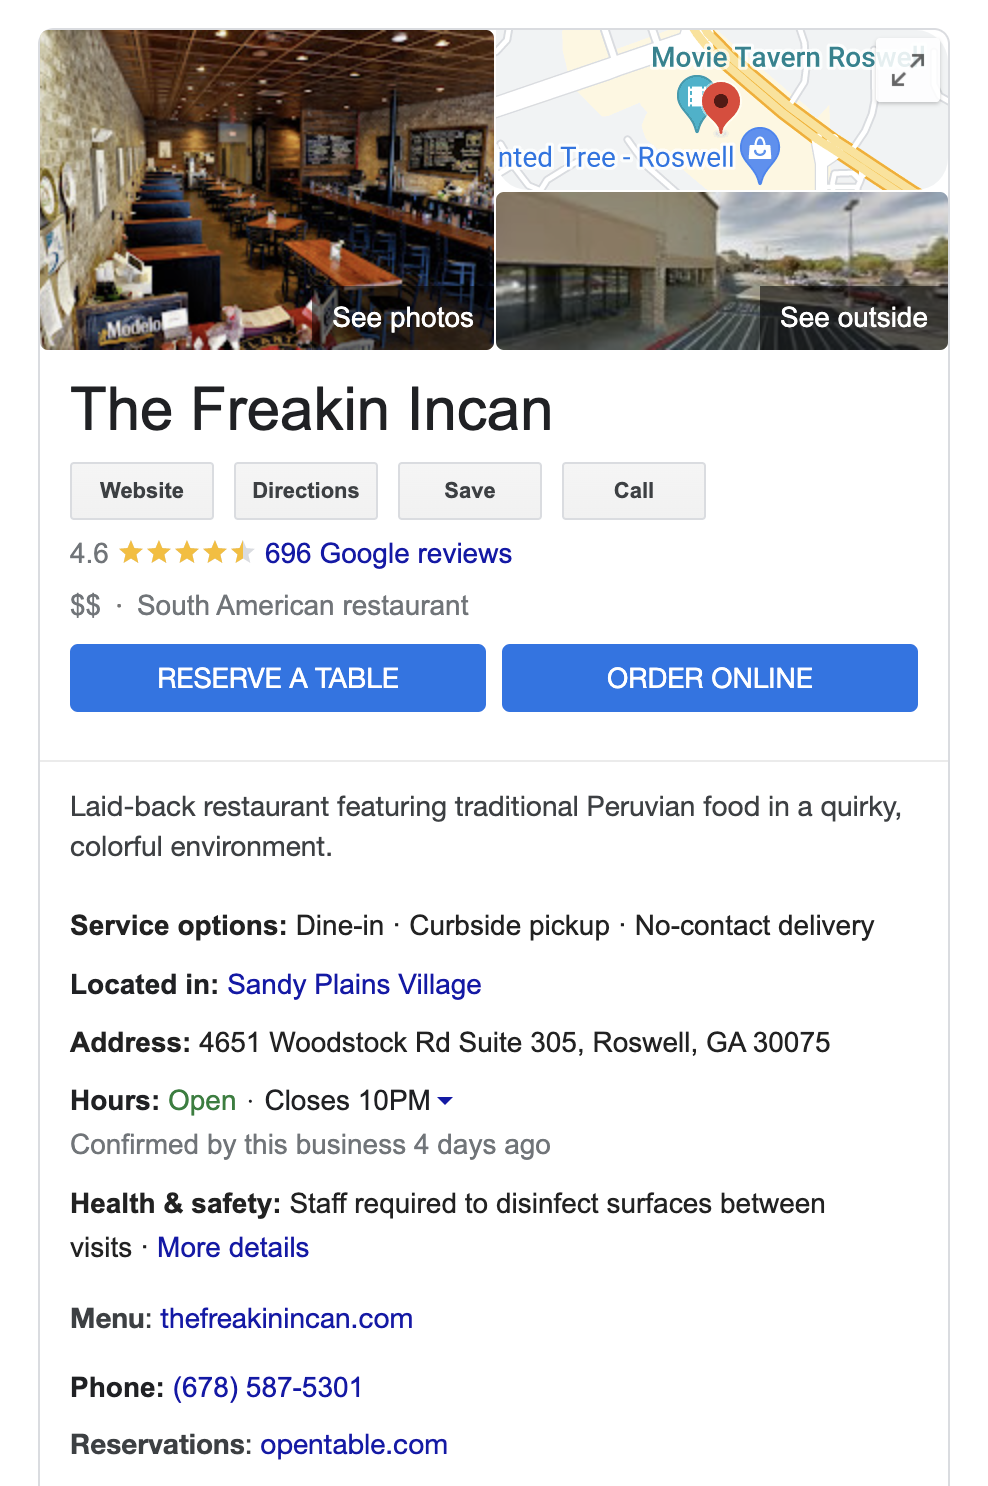Open More details for health & safety
The height and width of the screenshot is (1486, 988).
point(233,1247)
